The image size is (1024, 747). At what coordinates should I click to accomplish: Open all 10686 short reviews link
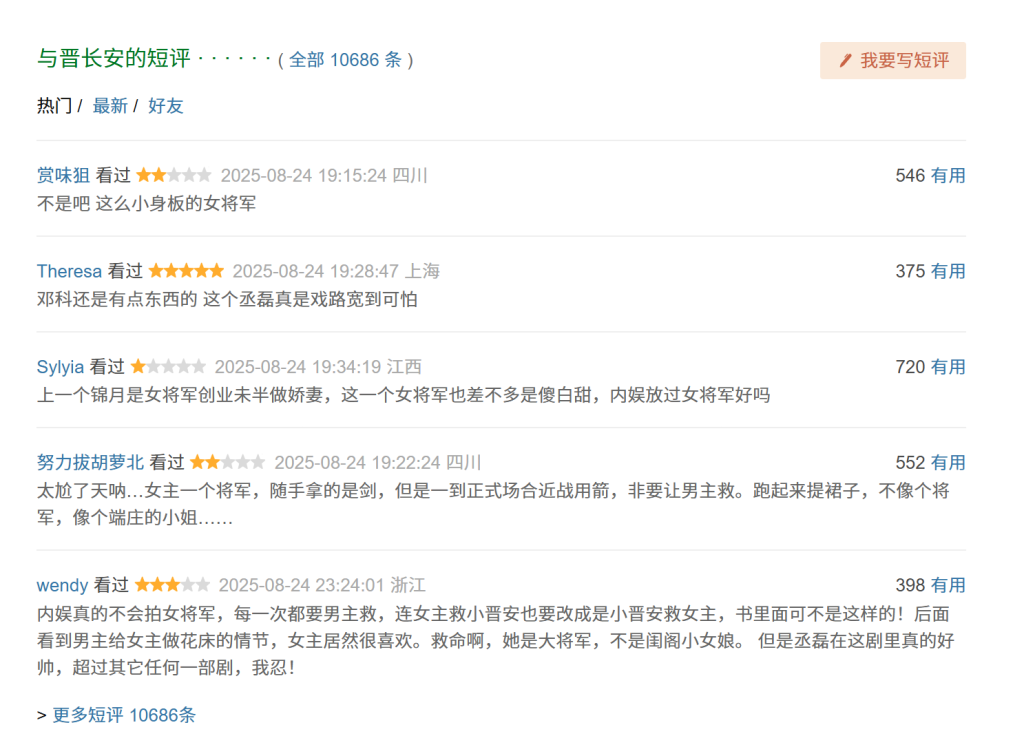[x=345, y=60]
